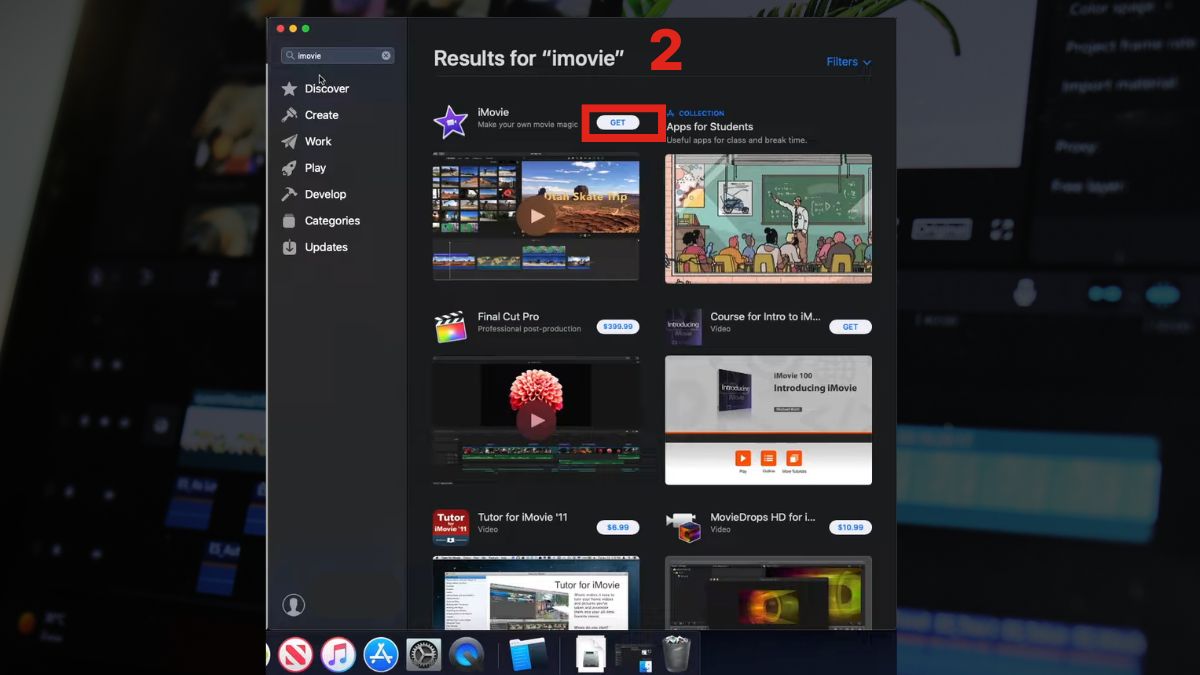Open the Tutor for iMovie '11 title
The height and width of the screenshot is (675, 1200).
pyautogui.click(x=522, y=517)
